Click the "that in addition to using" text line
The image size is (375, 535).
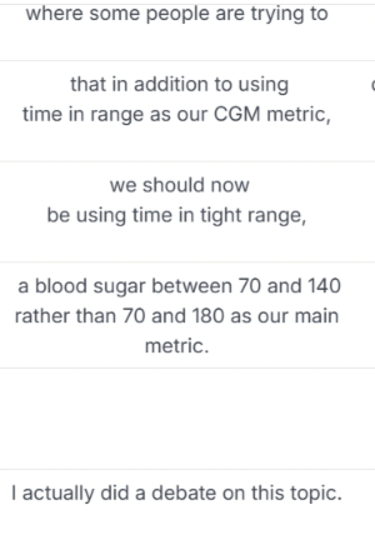tap(179, 84)
